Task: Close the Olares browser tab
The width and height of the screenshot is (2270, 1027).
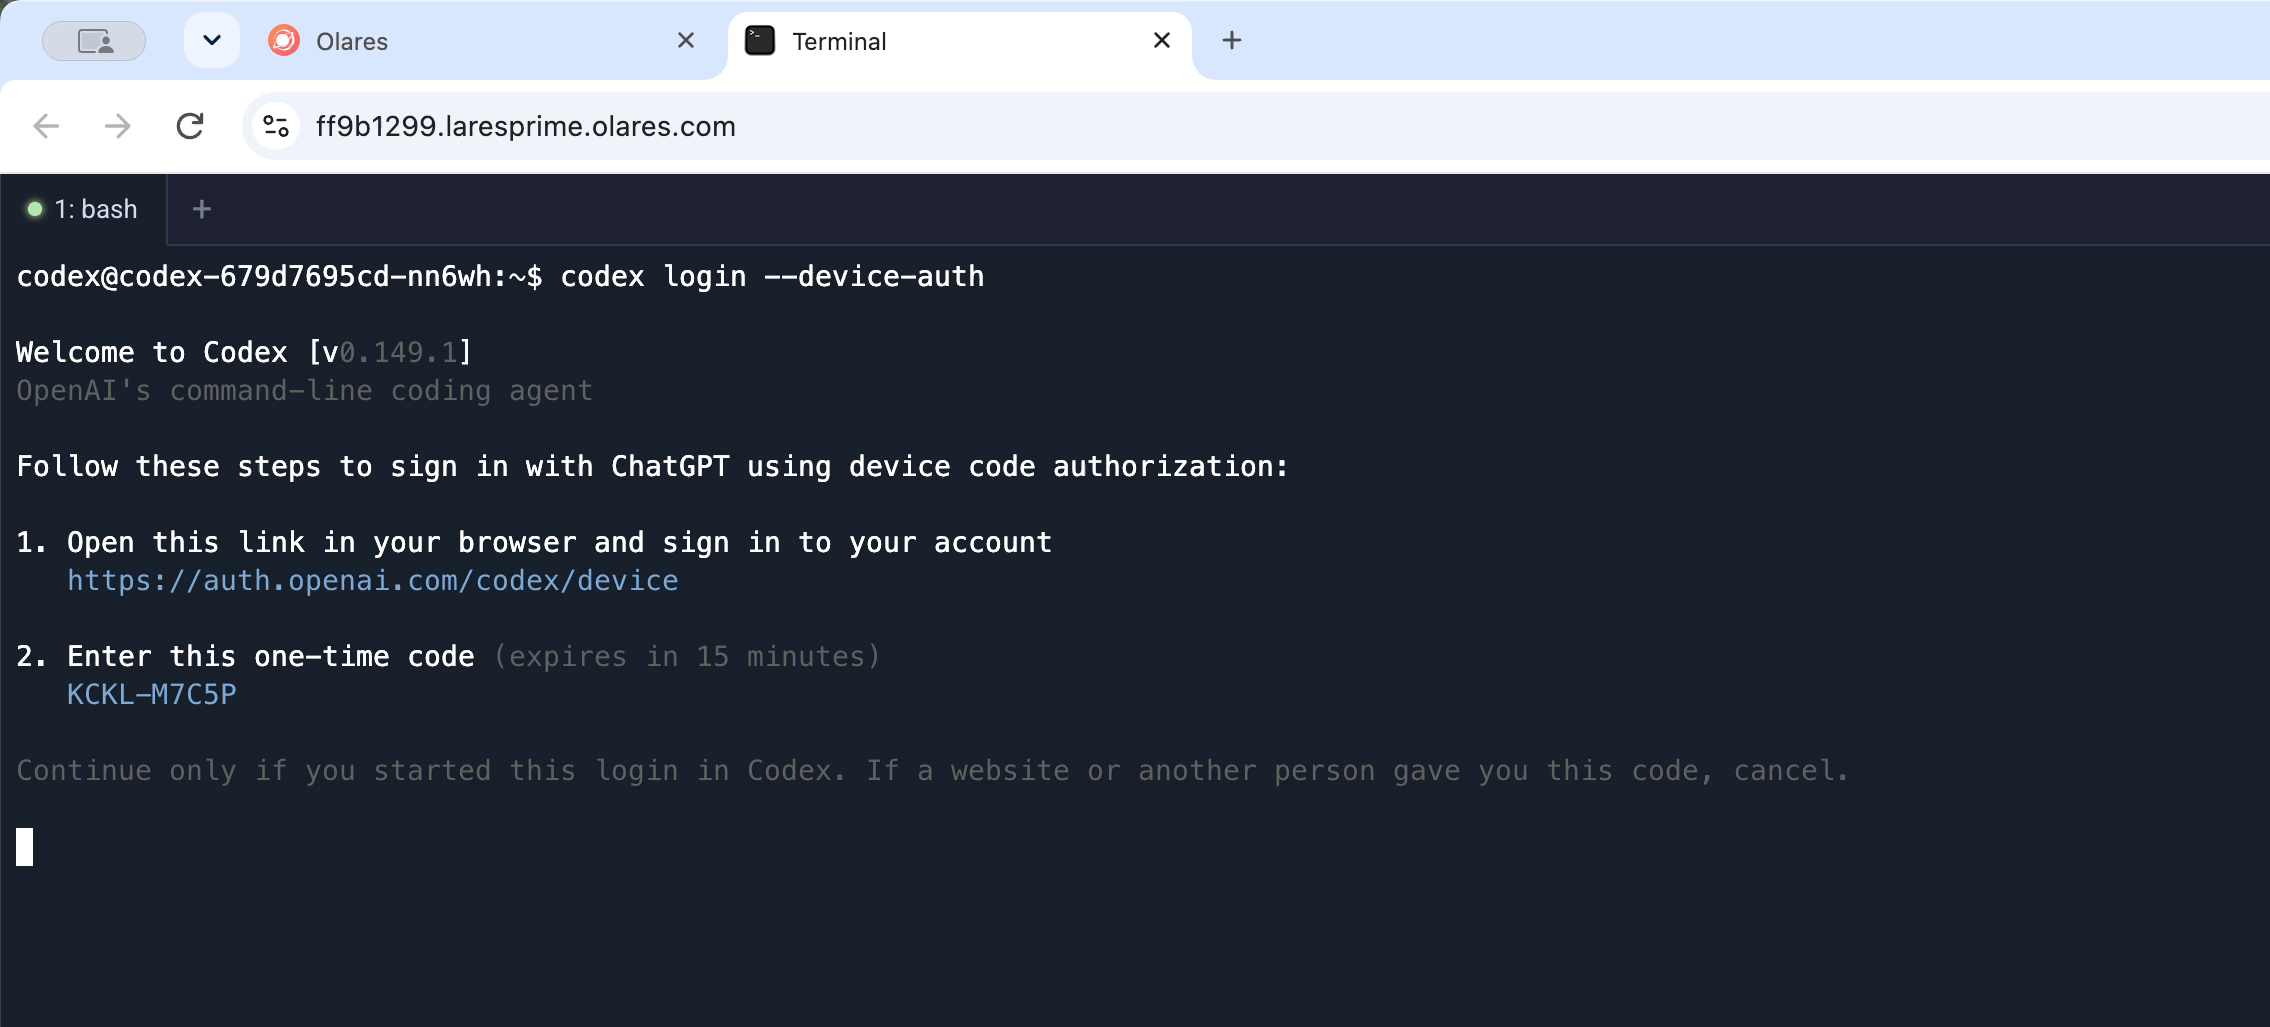Action: pyautogui.click(x=686, y=41)
